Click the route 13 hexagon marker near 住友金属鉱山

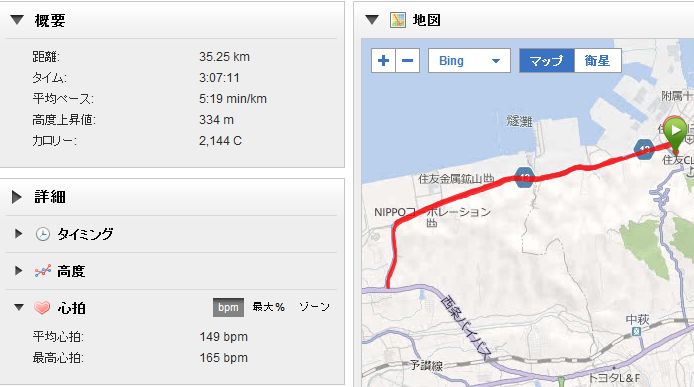[524, 178]
